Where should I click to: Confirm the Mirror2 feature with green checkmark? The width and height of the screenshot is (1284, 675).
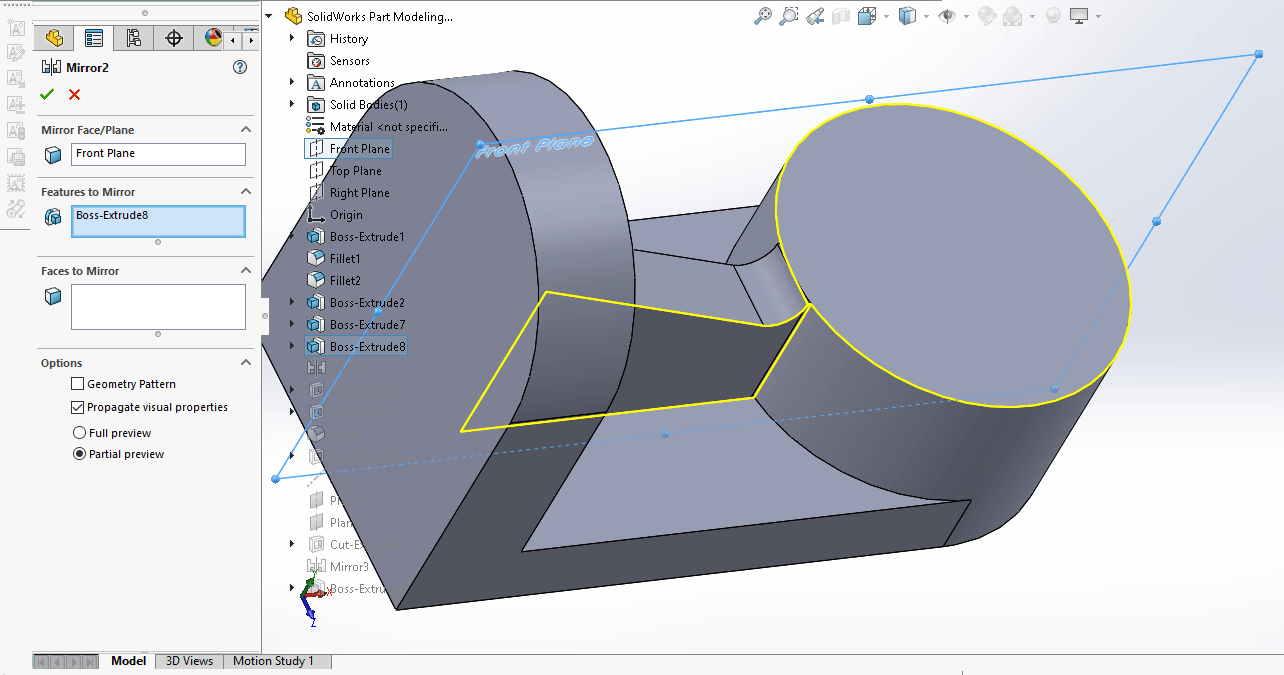[47, 94]
